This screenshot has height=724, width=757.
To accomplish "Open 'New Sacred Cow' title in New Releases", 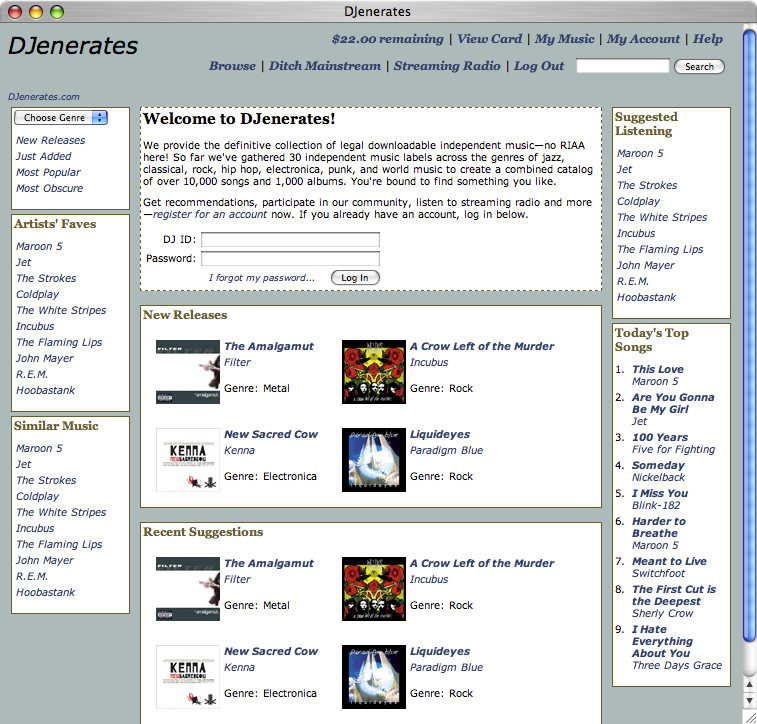I will coord(271,434).
